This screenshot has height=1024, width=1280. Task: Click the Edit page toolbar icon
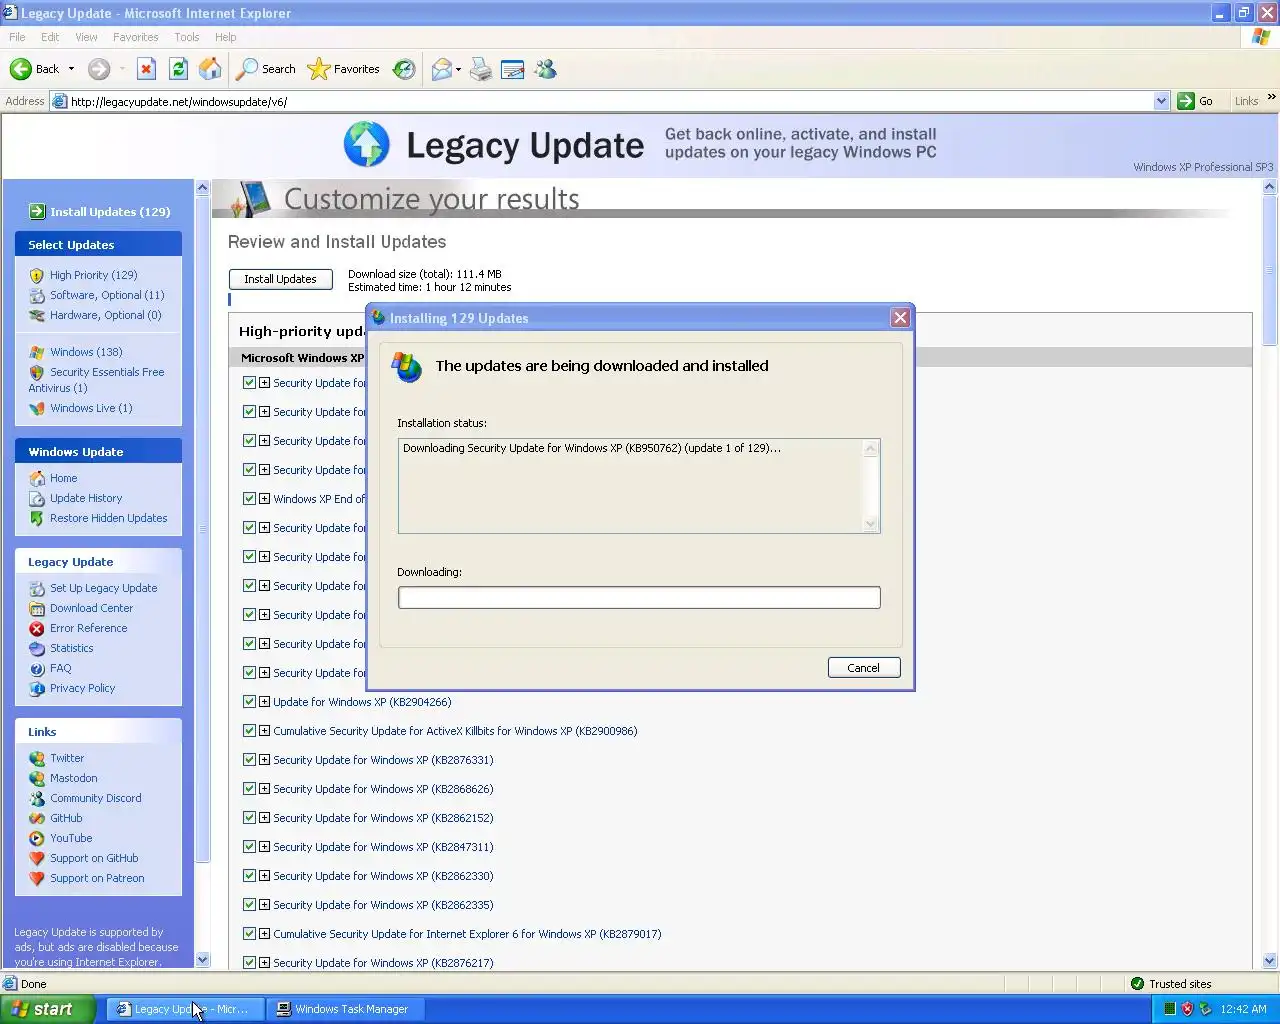513,69
